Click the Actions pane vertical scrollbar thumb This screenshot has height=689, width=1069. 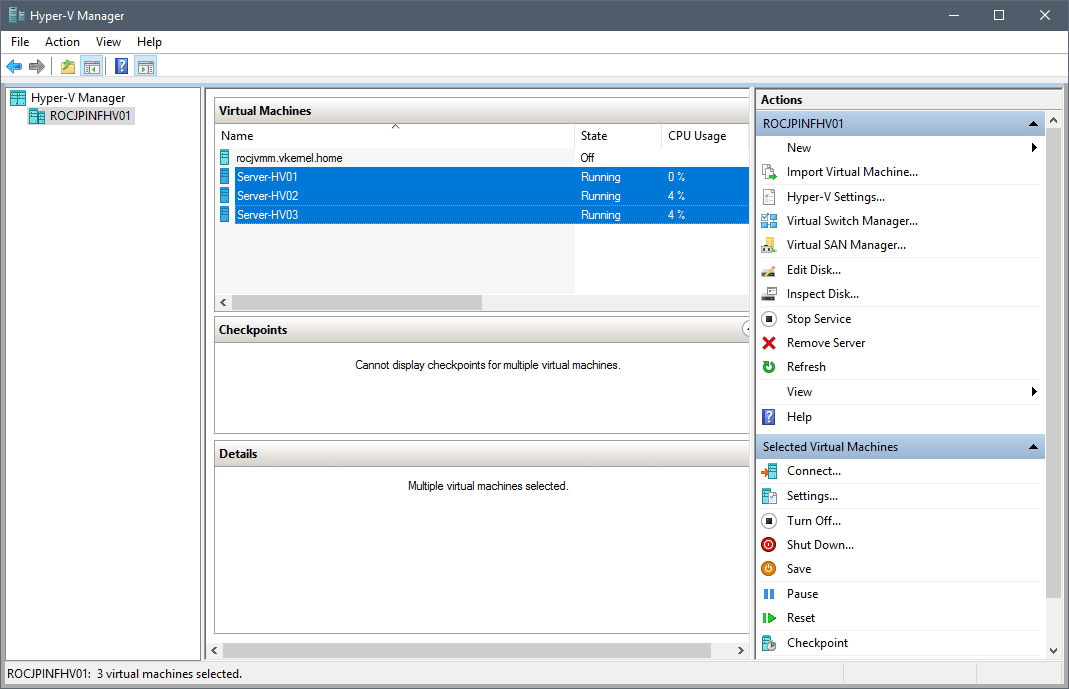(1053, 363)
